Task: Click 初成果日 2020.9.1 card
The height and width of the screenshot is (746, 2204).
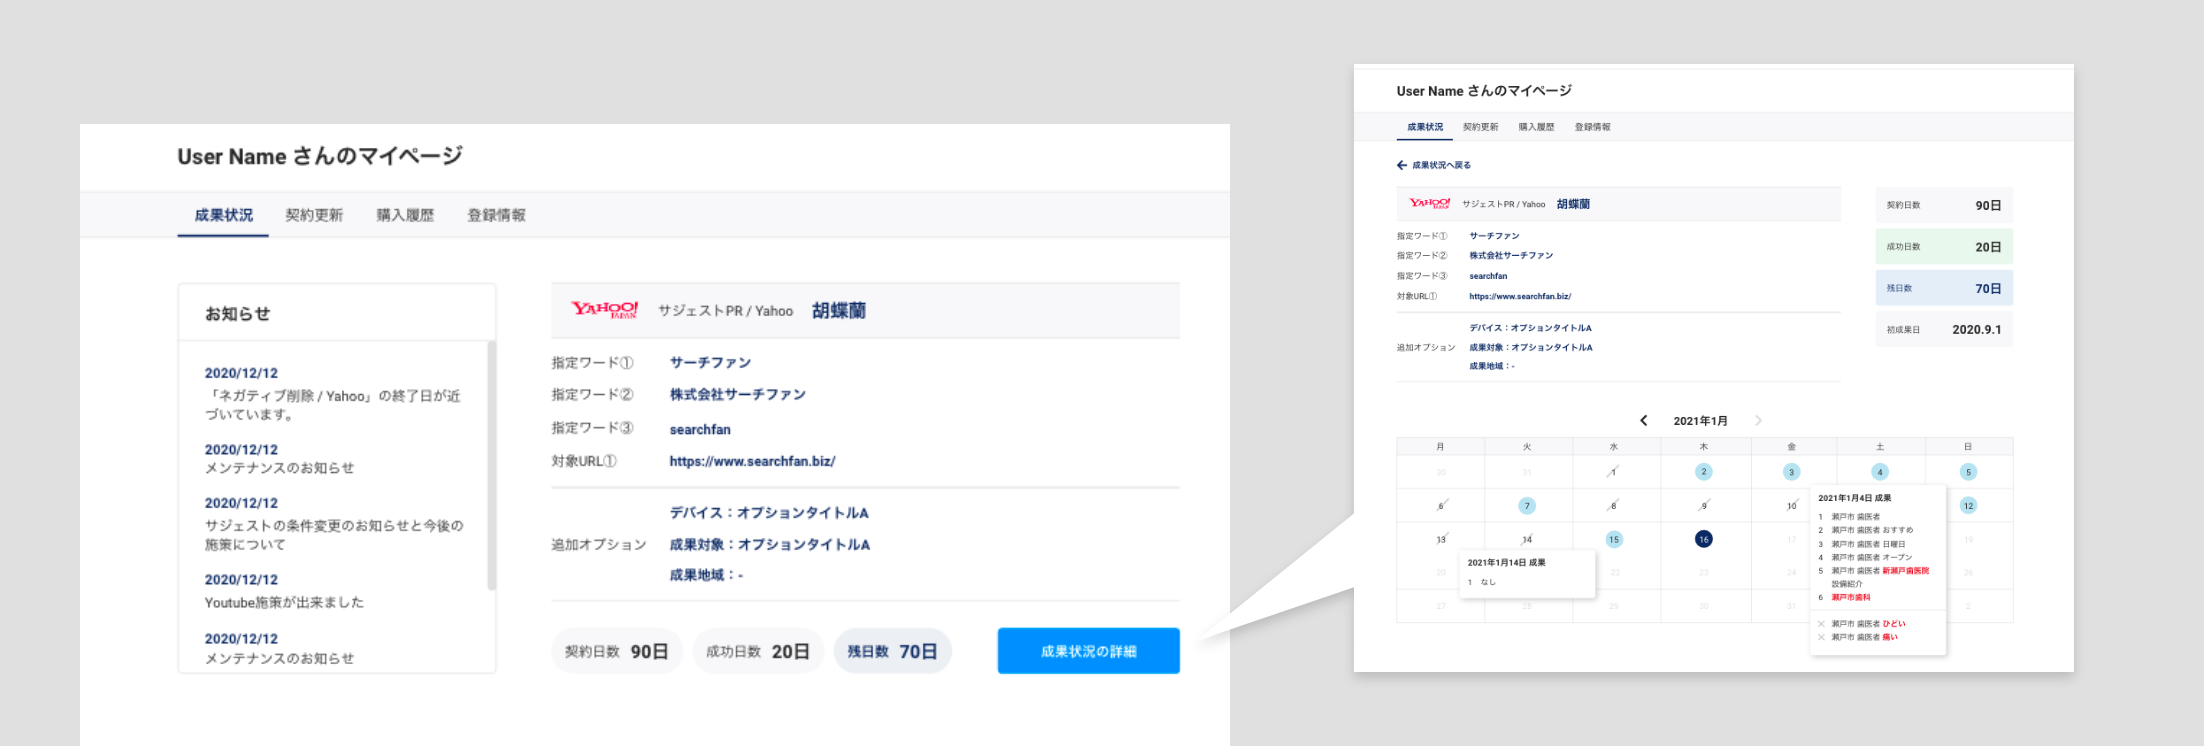Action: (1944, 329)
